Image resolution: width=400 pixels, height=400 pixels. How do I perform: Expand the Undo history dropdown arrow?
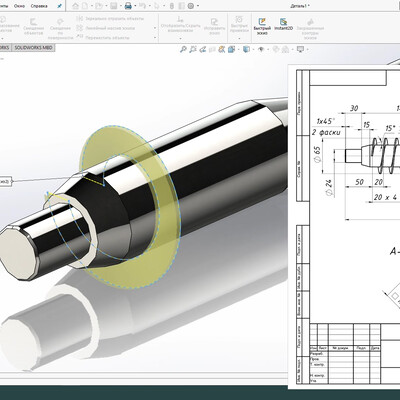tap(150, 6)
